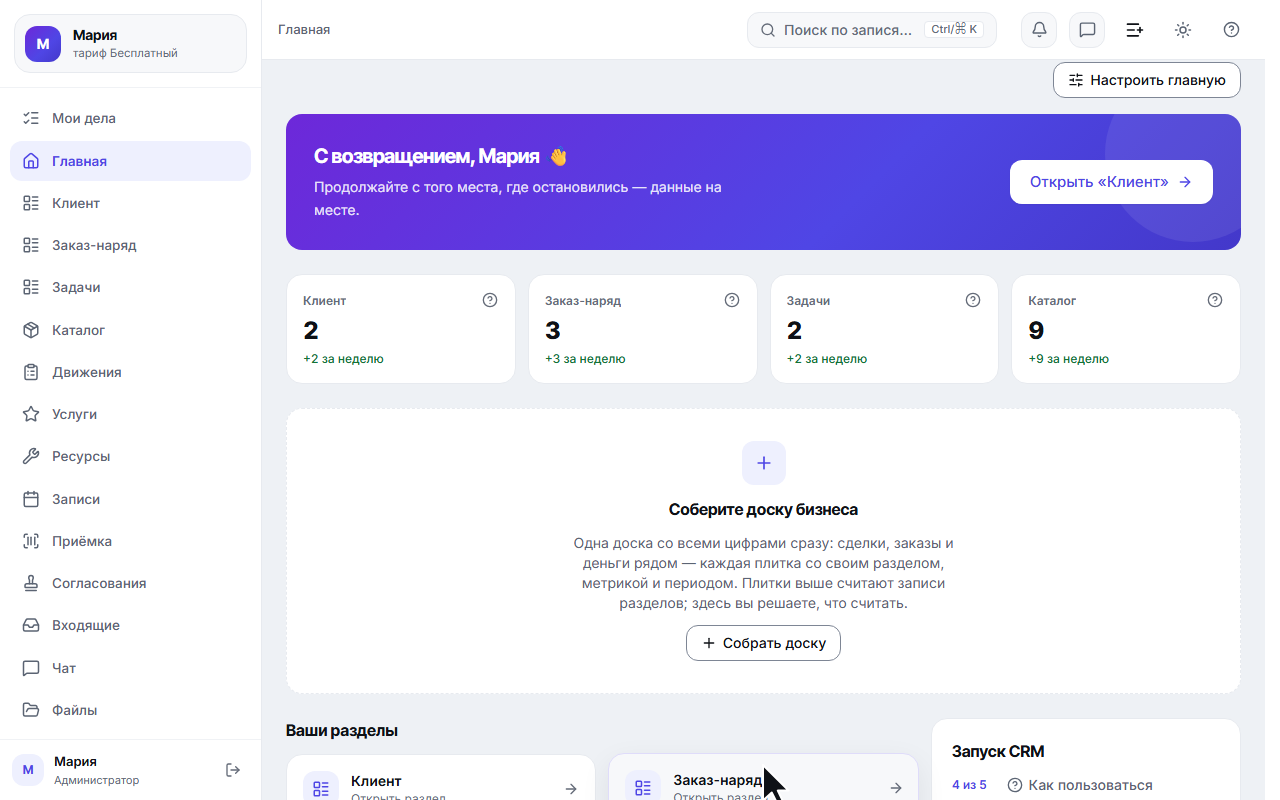The width and height of the screenshot is (1280, 800).
Task: Open notifications bell icon
Action: point(1039,30)
